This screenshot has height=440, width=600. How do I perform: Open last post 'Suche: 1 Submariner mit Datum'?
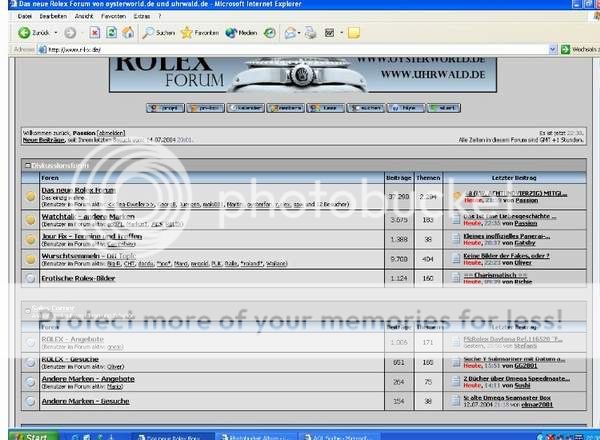click(x=514, y=359)
